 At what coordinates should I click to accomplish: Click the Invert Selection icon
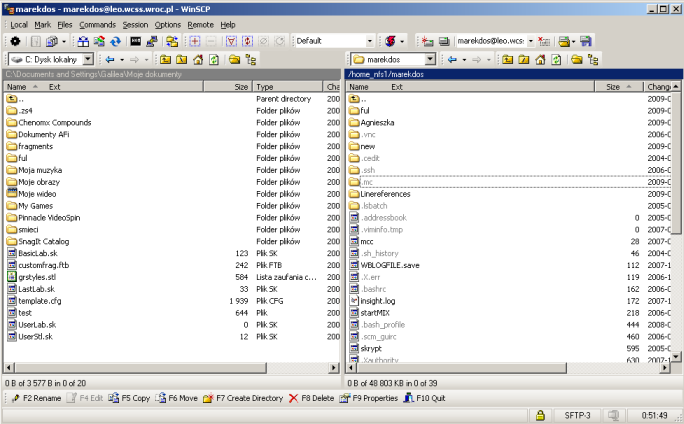[x=247, y=41]
